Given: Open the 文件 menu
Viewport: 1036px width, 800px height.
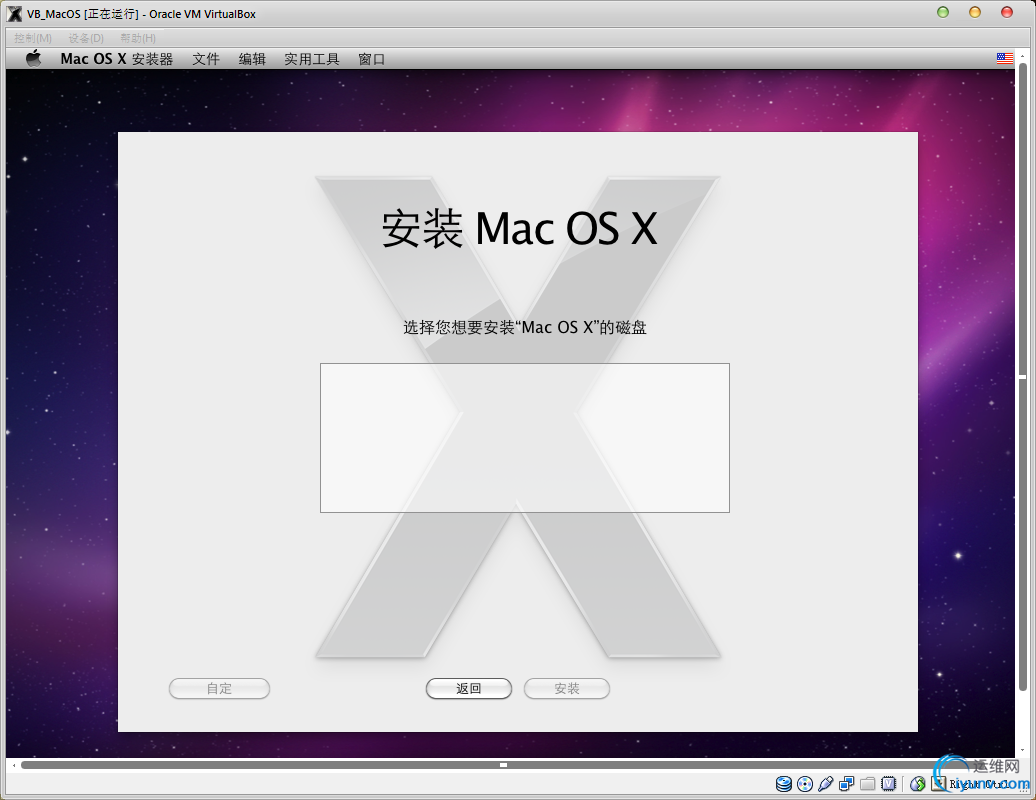Looking at the screenshot, I should [x=205, y=59].
